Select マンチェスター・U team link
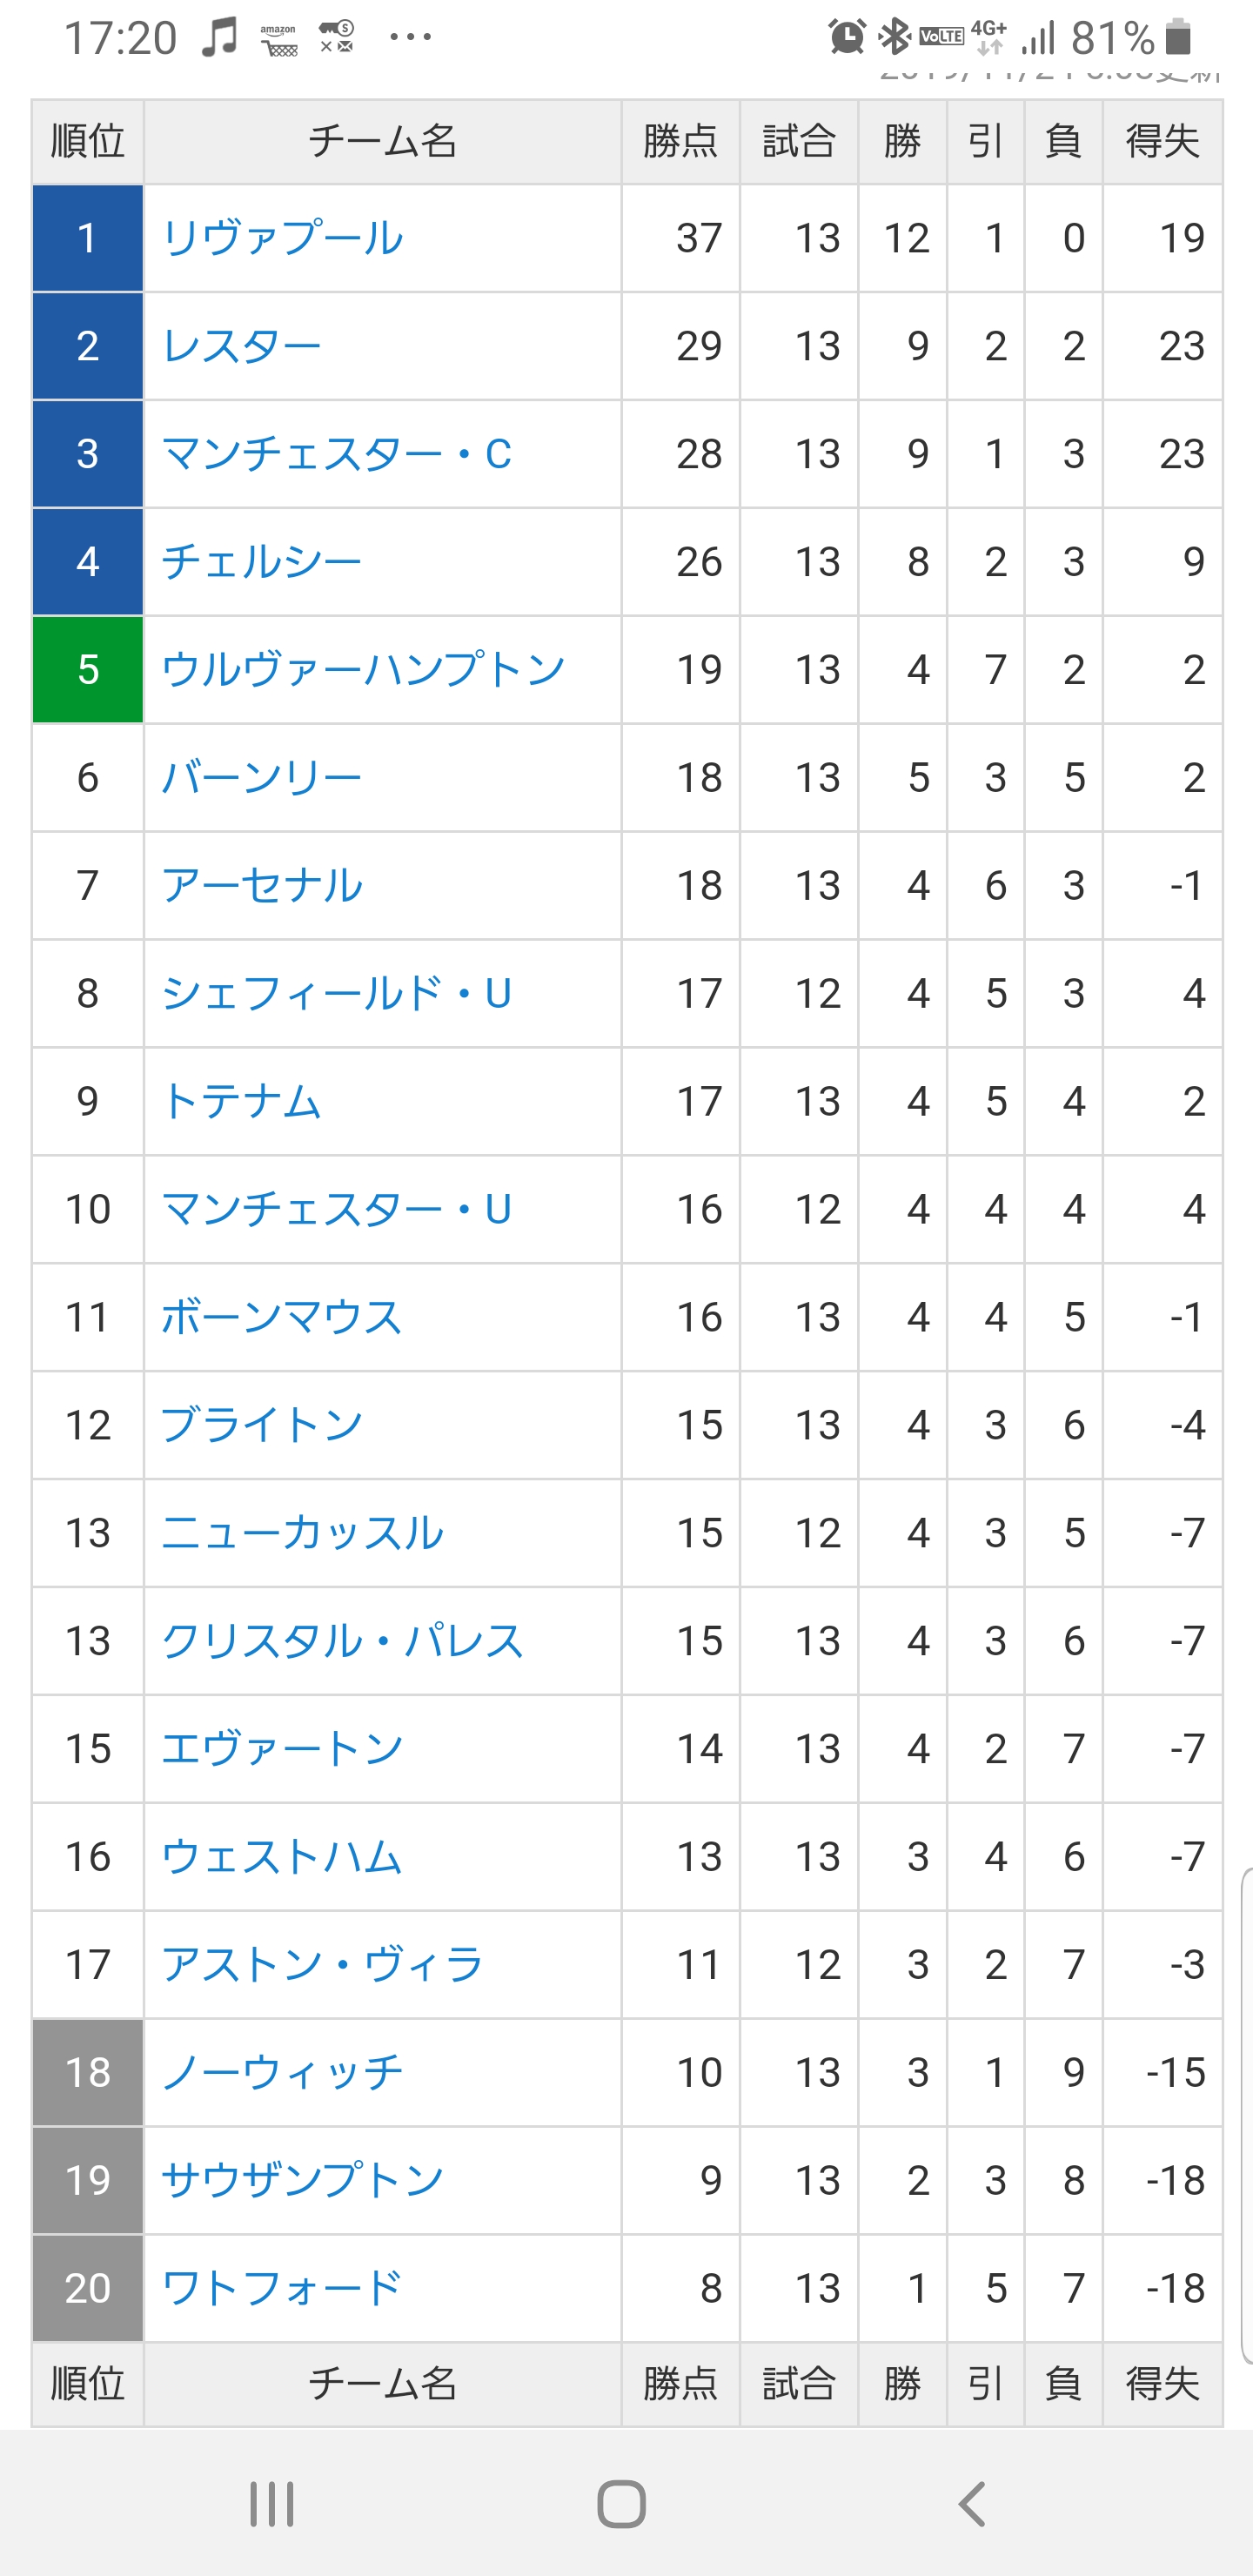This screenshot has width=1253, height=2576. click(336, 1210)
